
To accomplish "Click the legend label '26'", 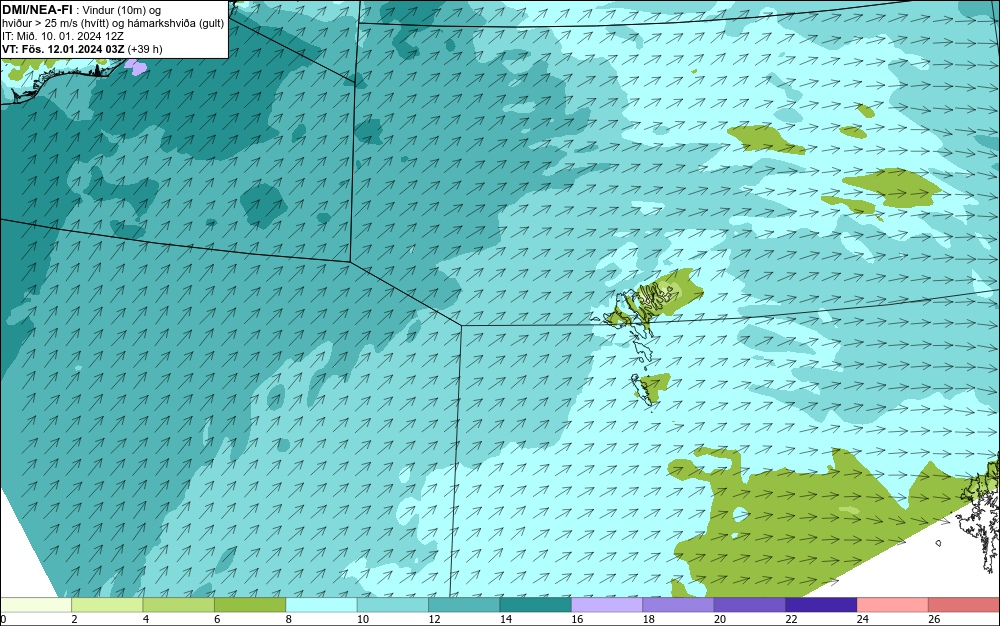I will tap(934, 619).
